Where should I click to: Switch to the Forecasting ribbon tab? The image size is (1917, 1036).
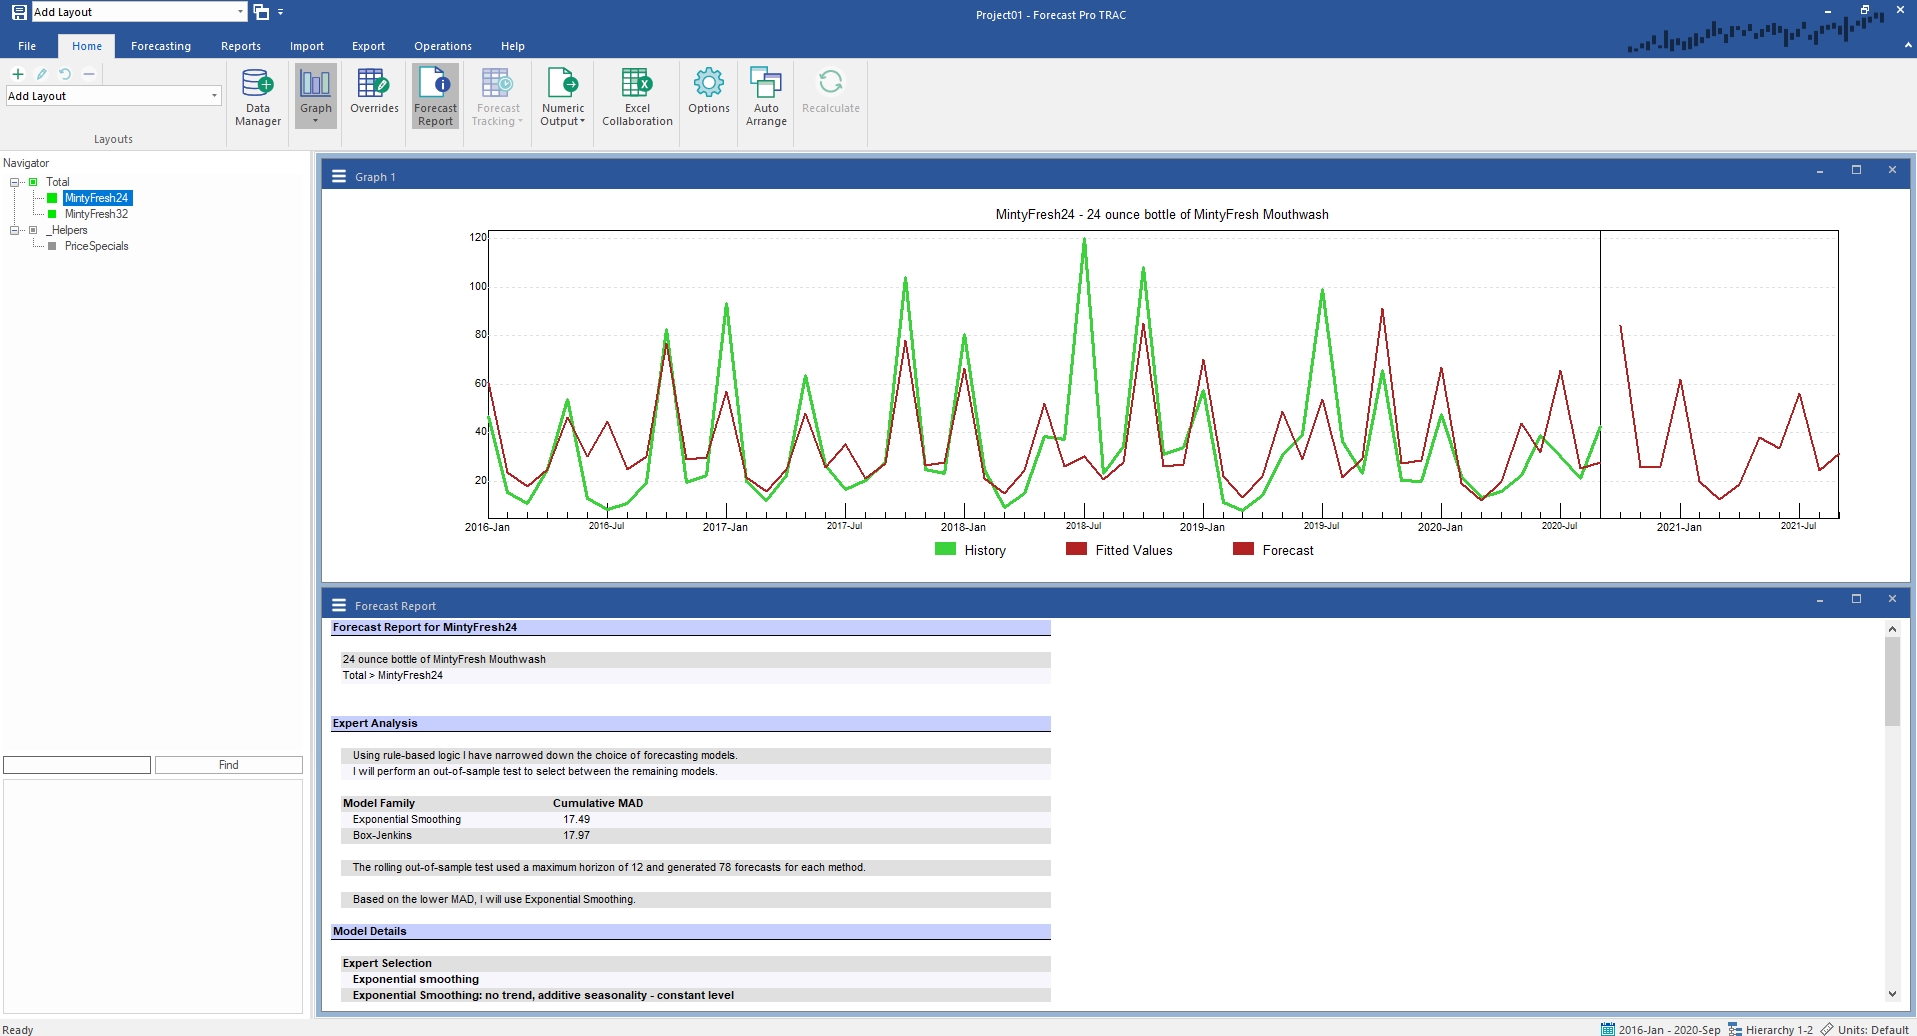click(x=161, y=46)
